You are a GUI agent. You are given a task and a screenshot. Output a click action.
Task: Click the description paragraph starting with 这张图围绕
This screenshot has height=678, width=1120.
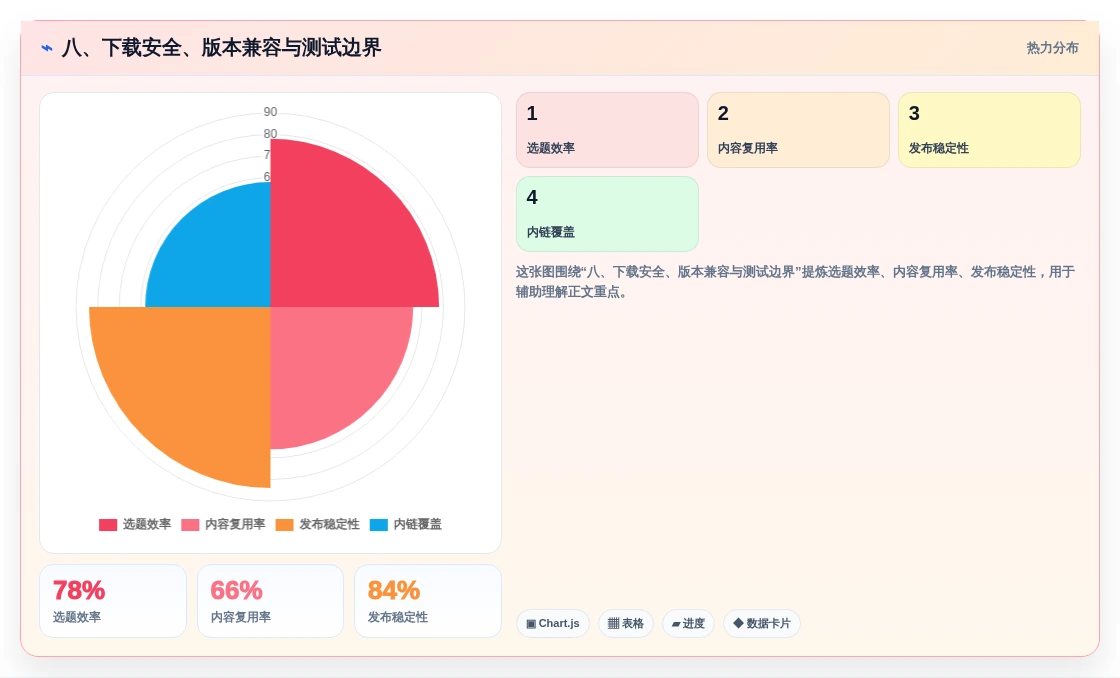tap(795, 281)
